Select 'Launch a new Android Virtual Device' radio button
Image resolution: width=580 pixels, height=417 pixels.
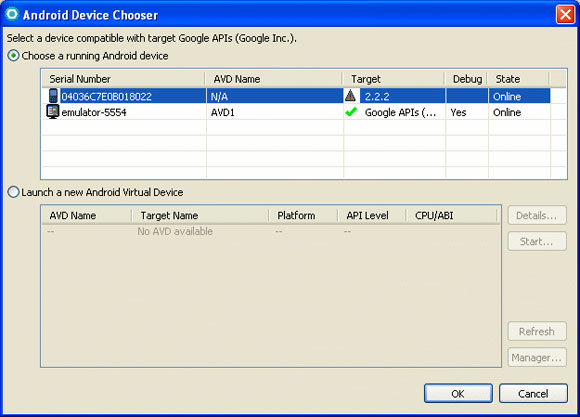(x=13, y=192)
